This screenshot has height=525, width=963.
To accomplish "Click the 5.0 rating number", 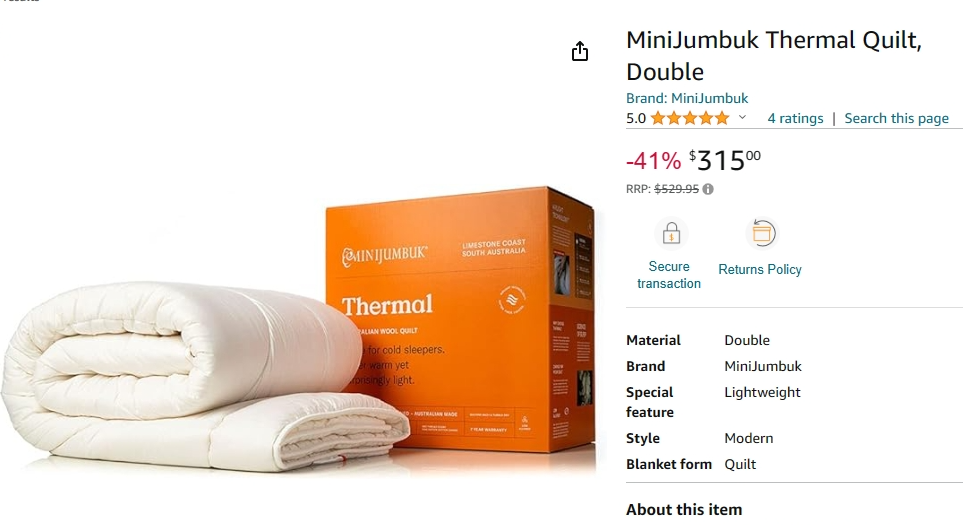I will 636,119.
